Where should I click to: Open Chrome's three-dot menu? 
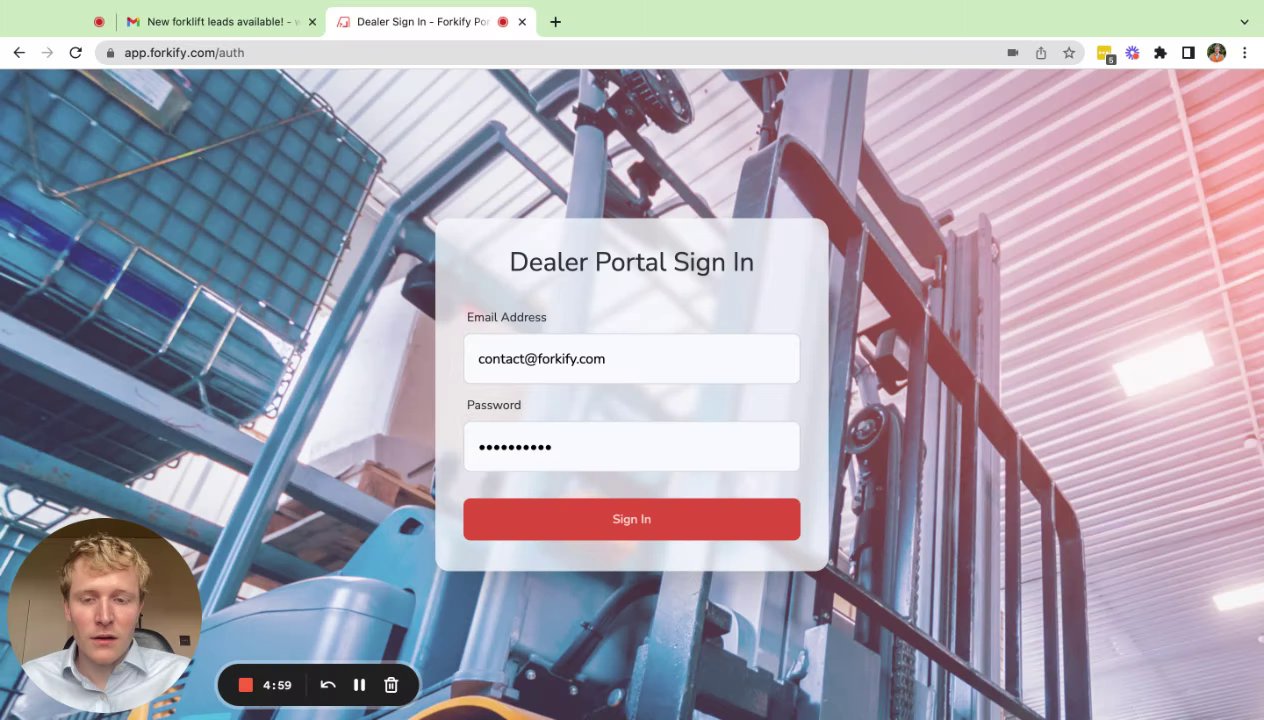[1244, 53]
